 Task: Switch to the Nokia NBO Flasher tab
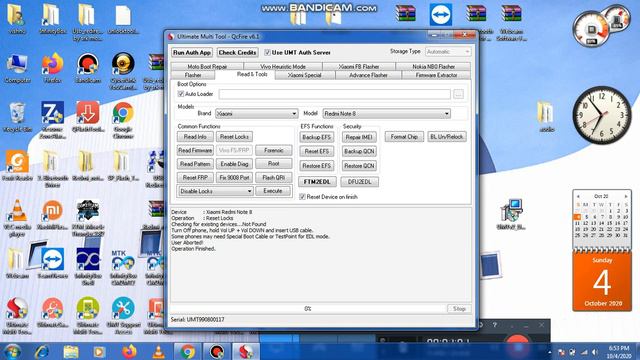point(433,67)
